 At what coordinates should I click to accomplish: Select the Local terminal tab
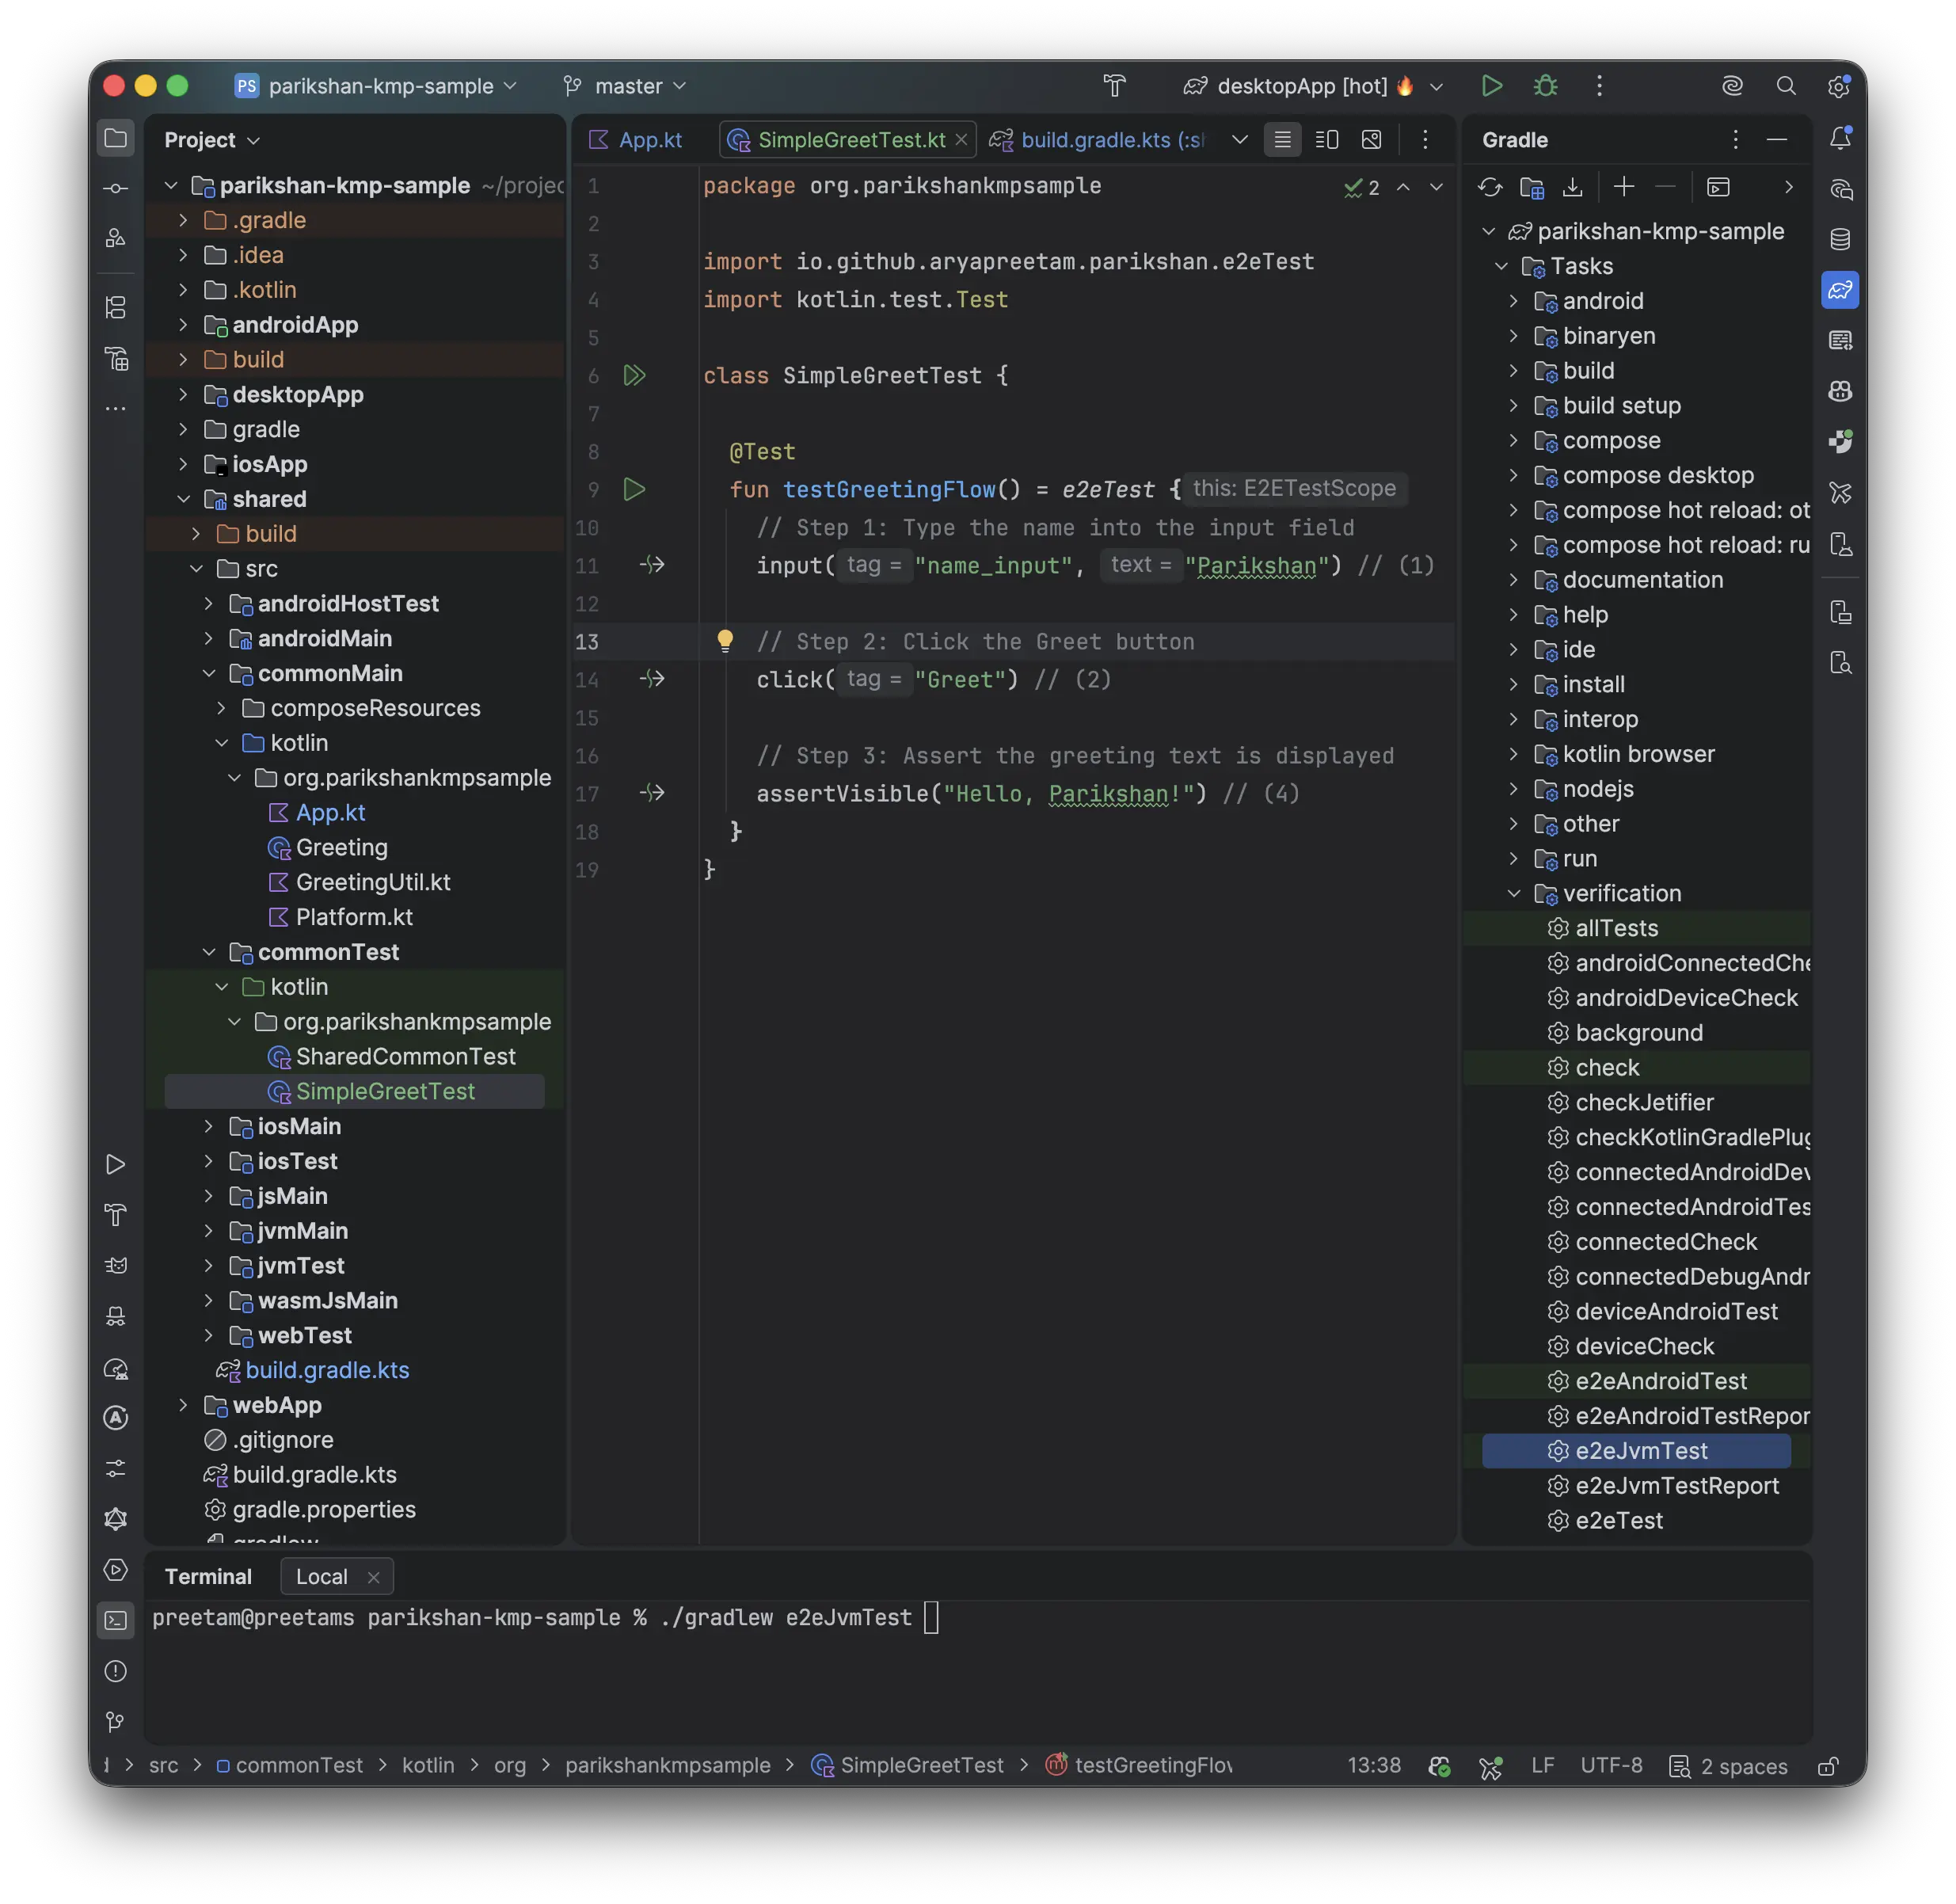coord(321,1577)
